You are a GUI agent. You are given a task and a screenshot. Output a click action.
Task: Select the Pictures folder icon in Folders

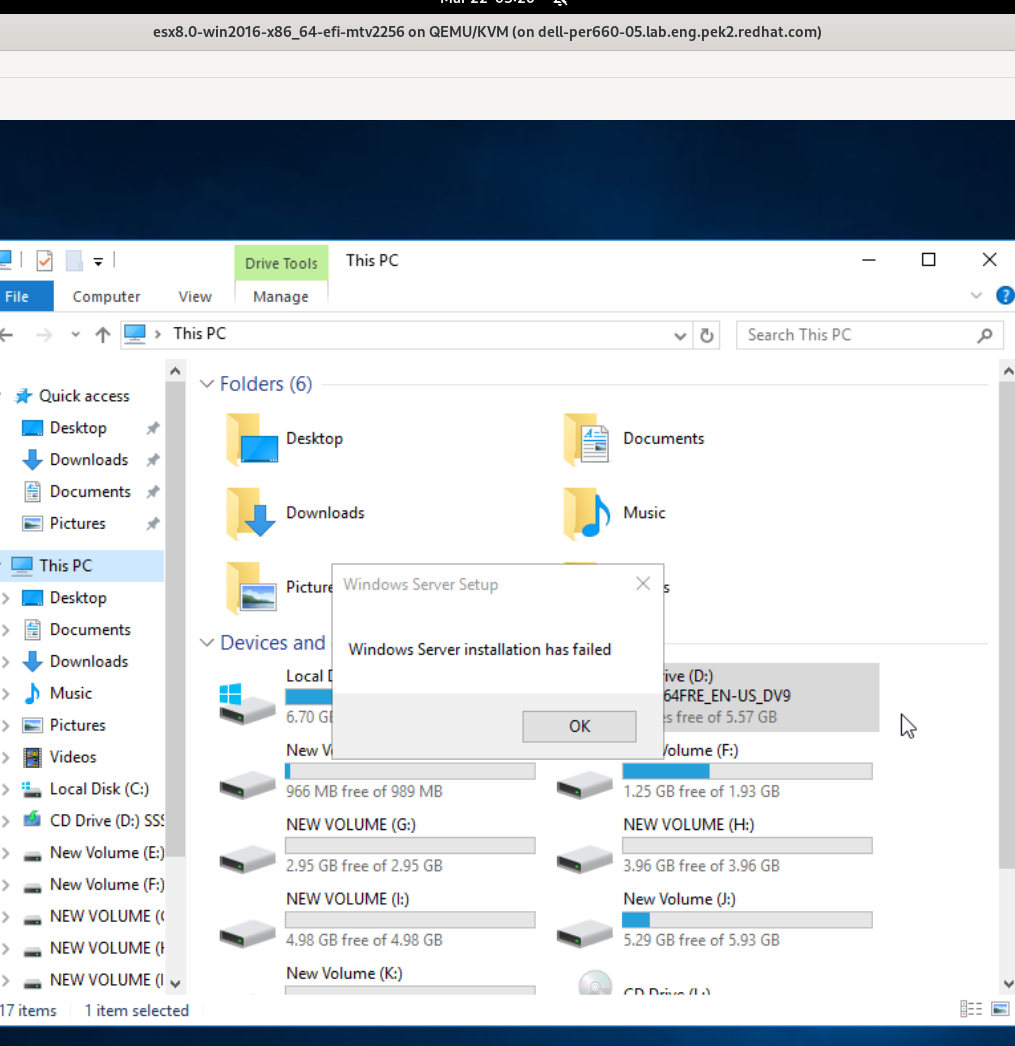pyautogui.click(x=251, y=587)
